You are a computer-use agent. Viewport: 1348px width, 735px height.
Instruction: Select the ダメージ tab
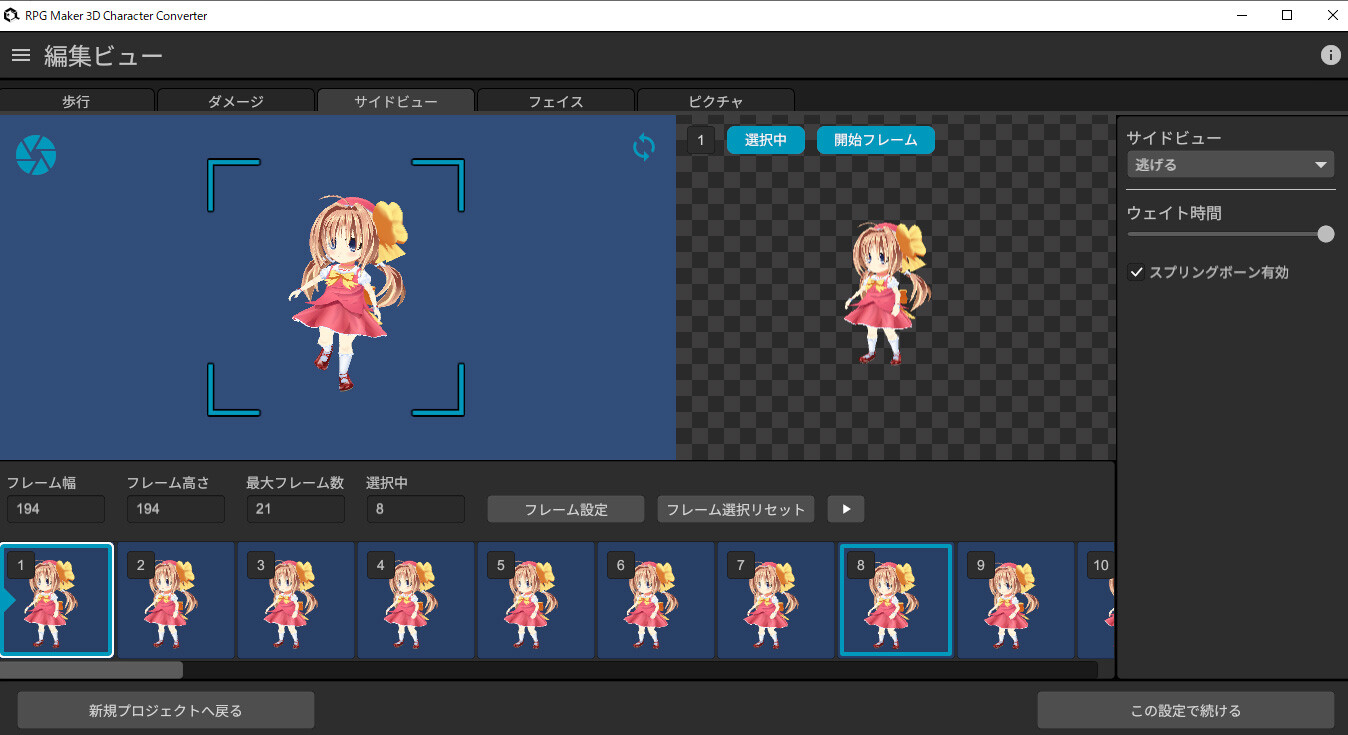click(236, 101)
